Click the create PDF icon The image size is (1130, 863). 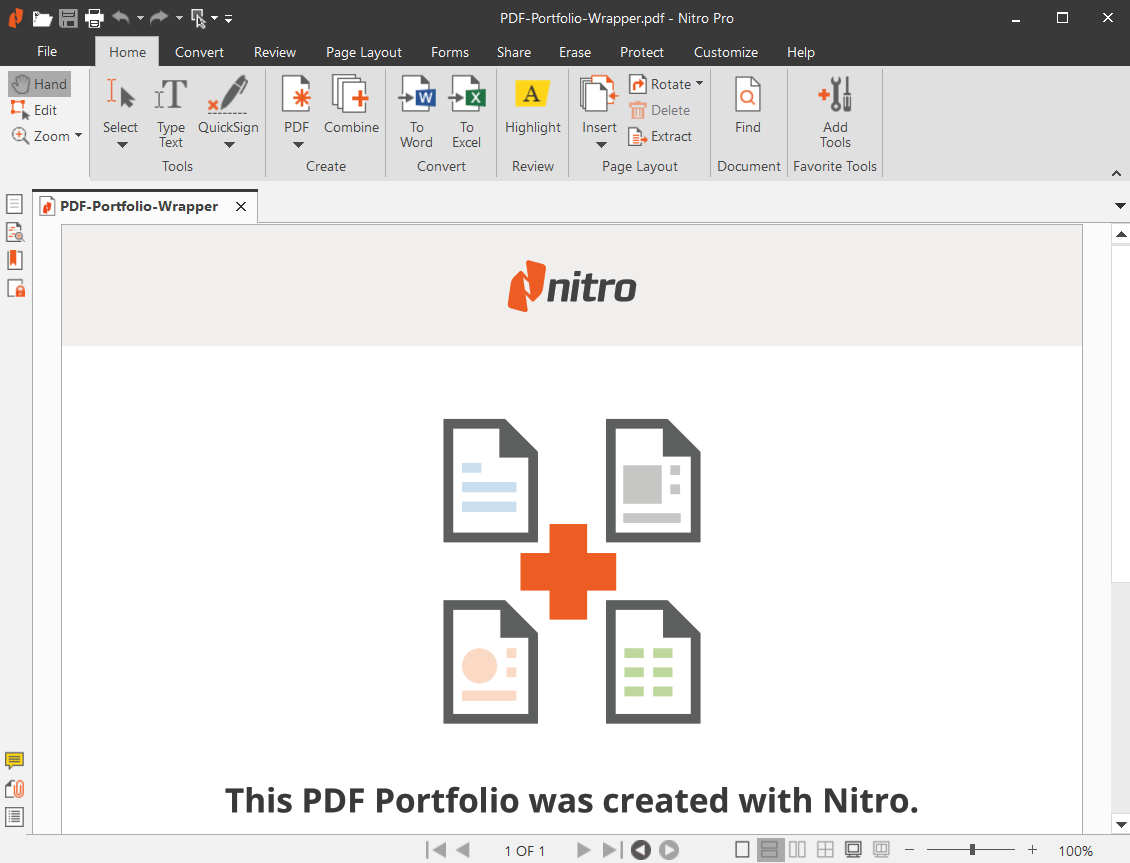click(296, 94)
